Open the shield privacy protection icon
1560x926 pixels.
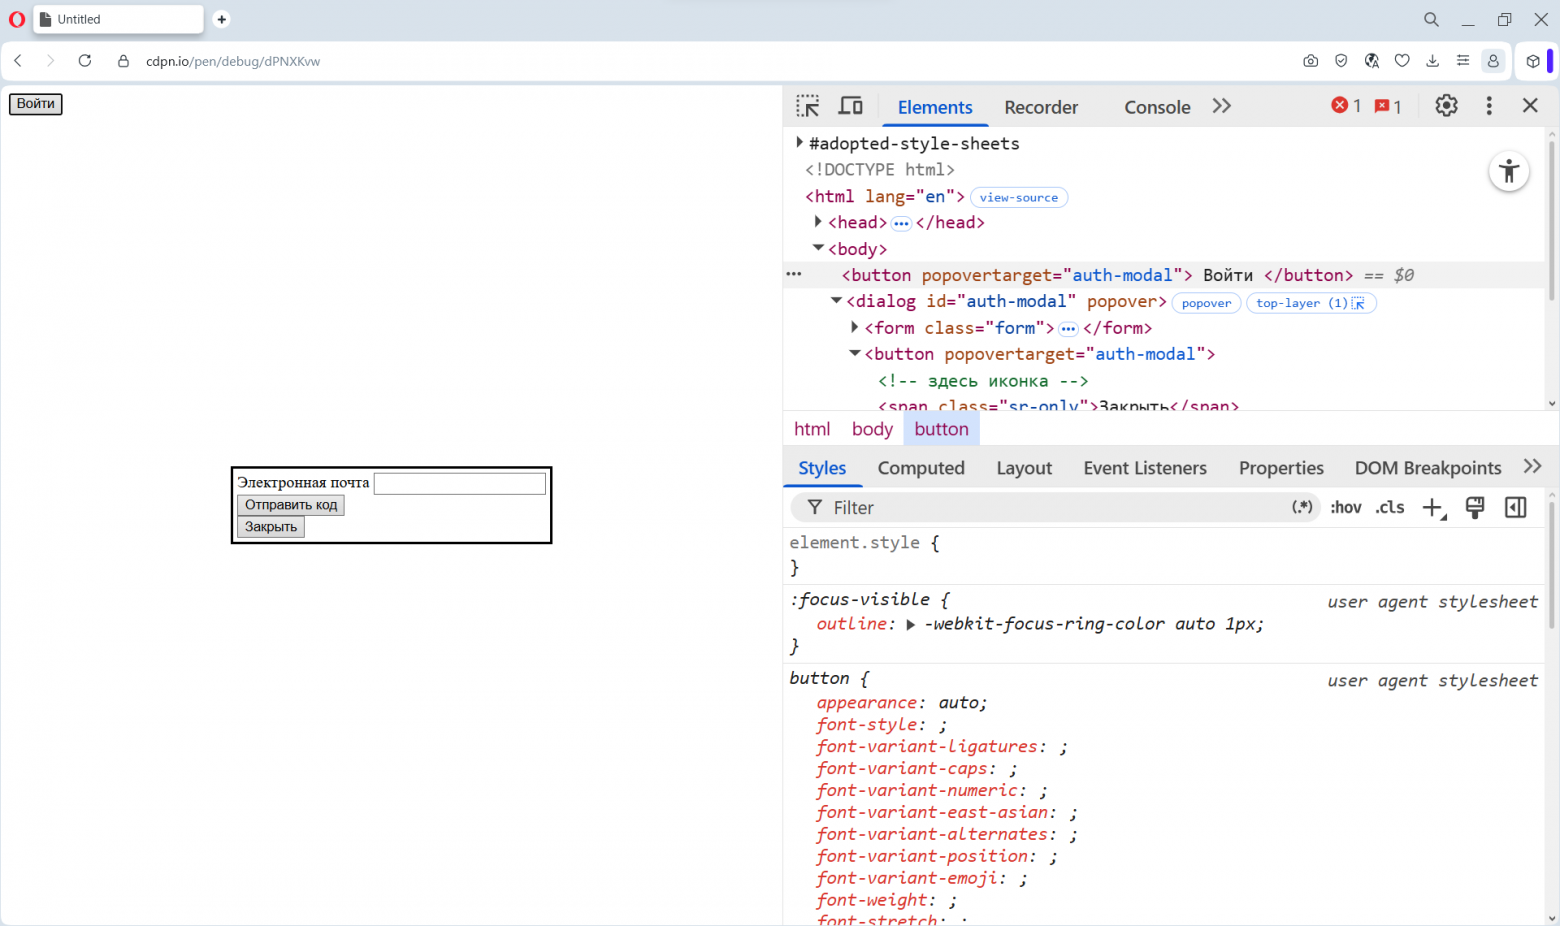[x=1341, y=61]
